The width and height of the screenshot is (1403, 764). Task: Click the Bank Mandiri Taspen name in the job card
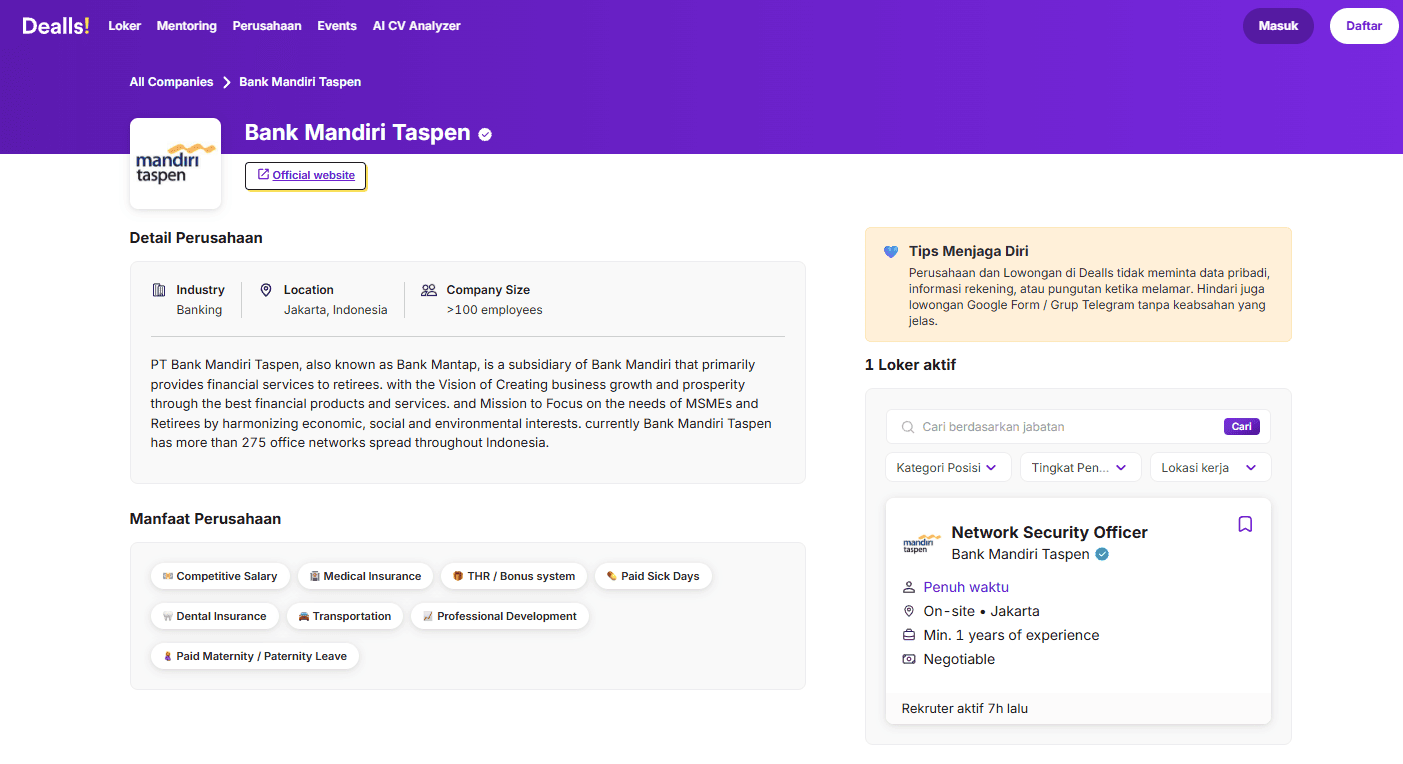(1020, 554)
